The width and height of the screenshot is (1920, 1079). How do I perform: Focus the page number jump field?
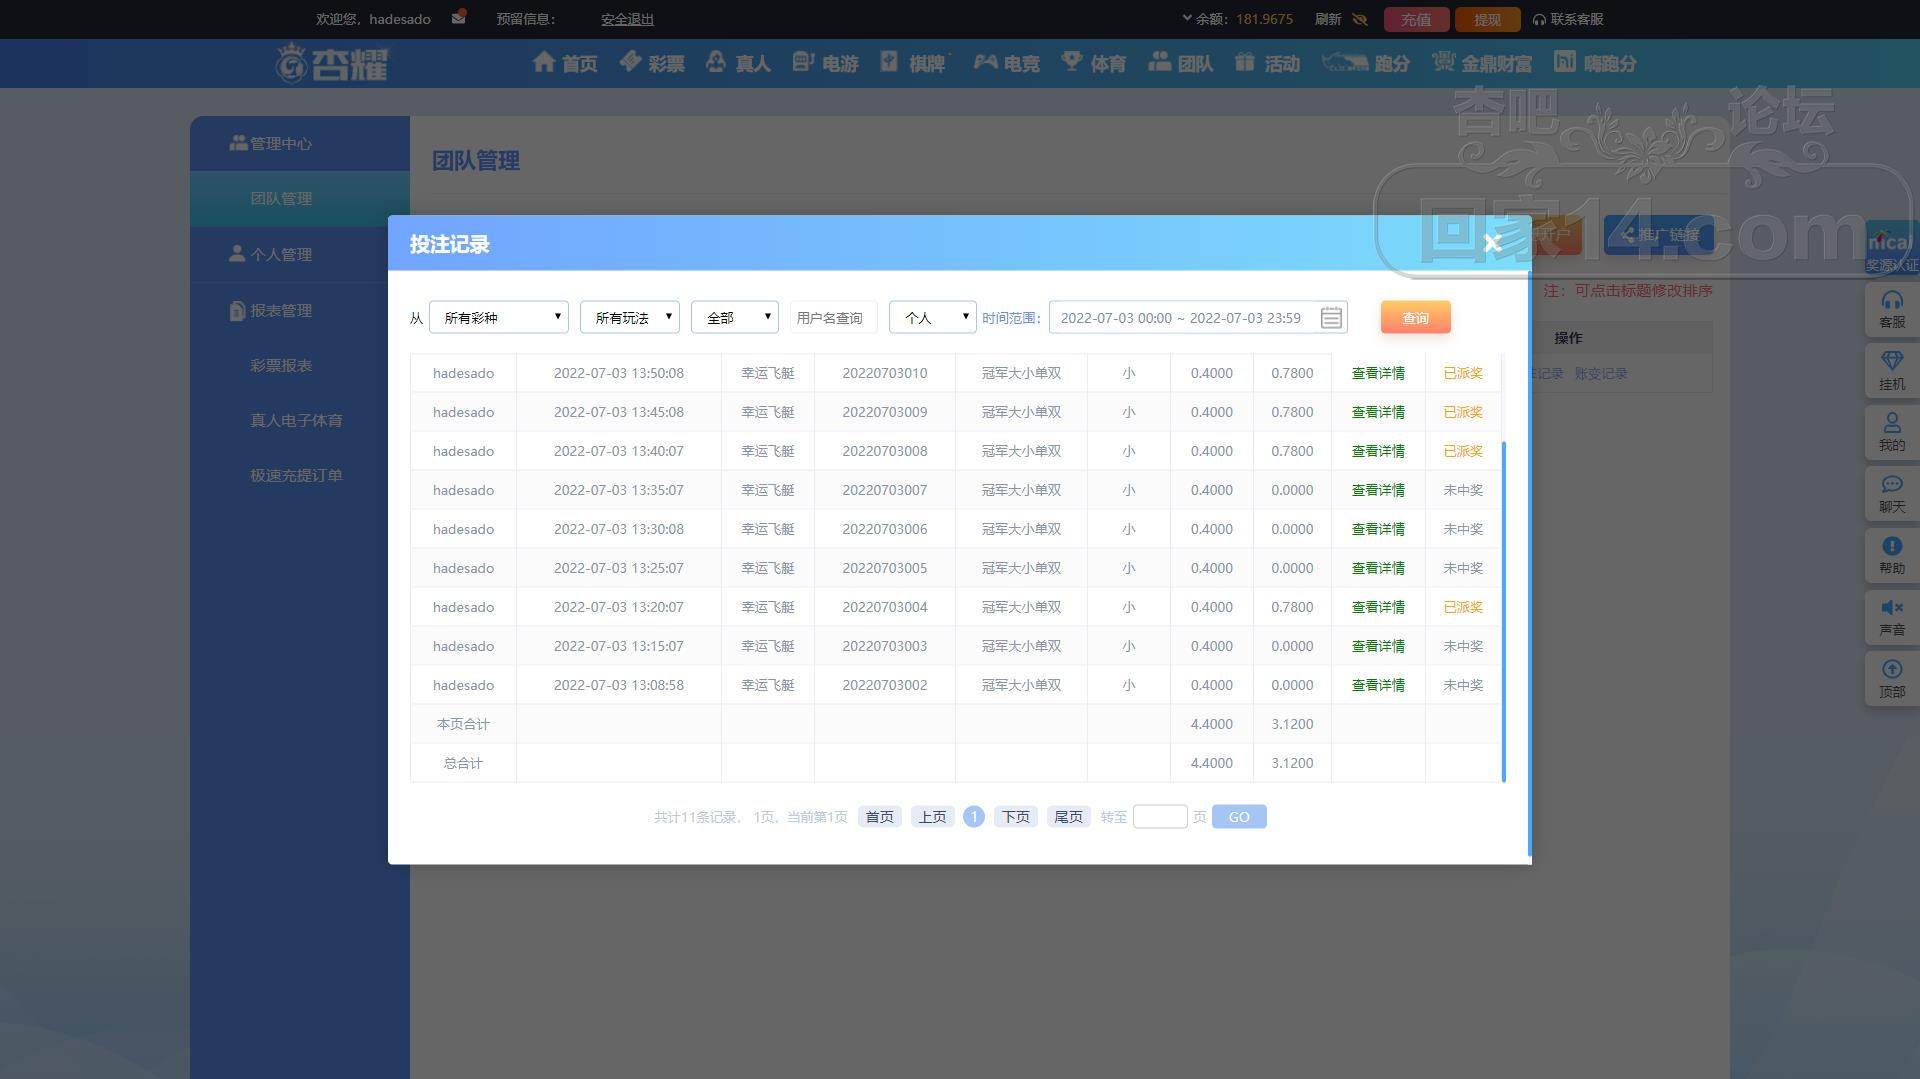(x=1160, y=817)
